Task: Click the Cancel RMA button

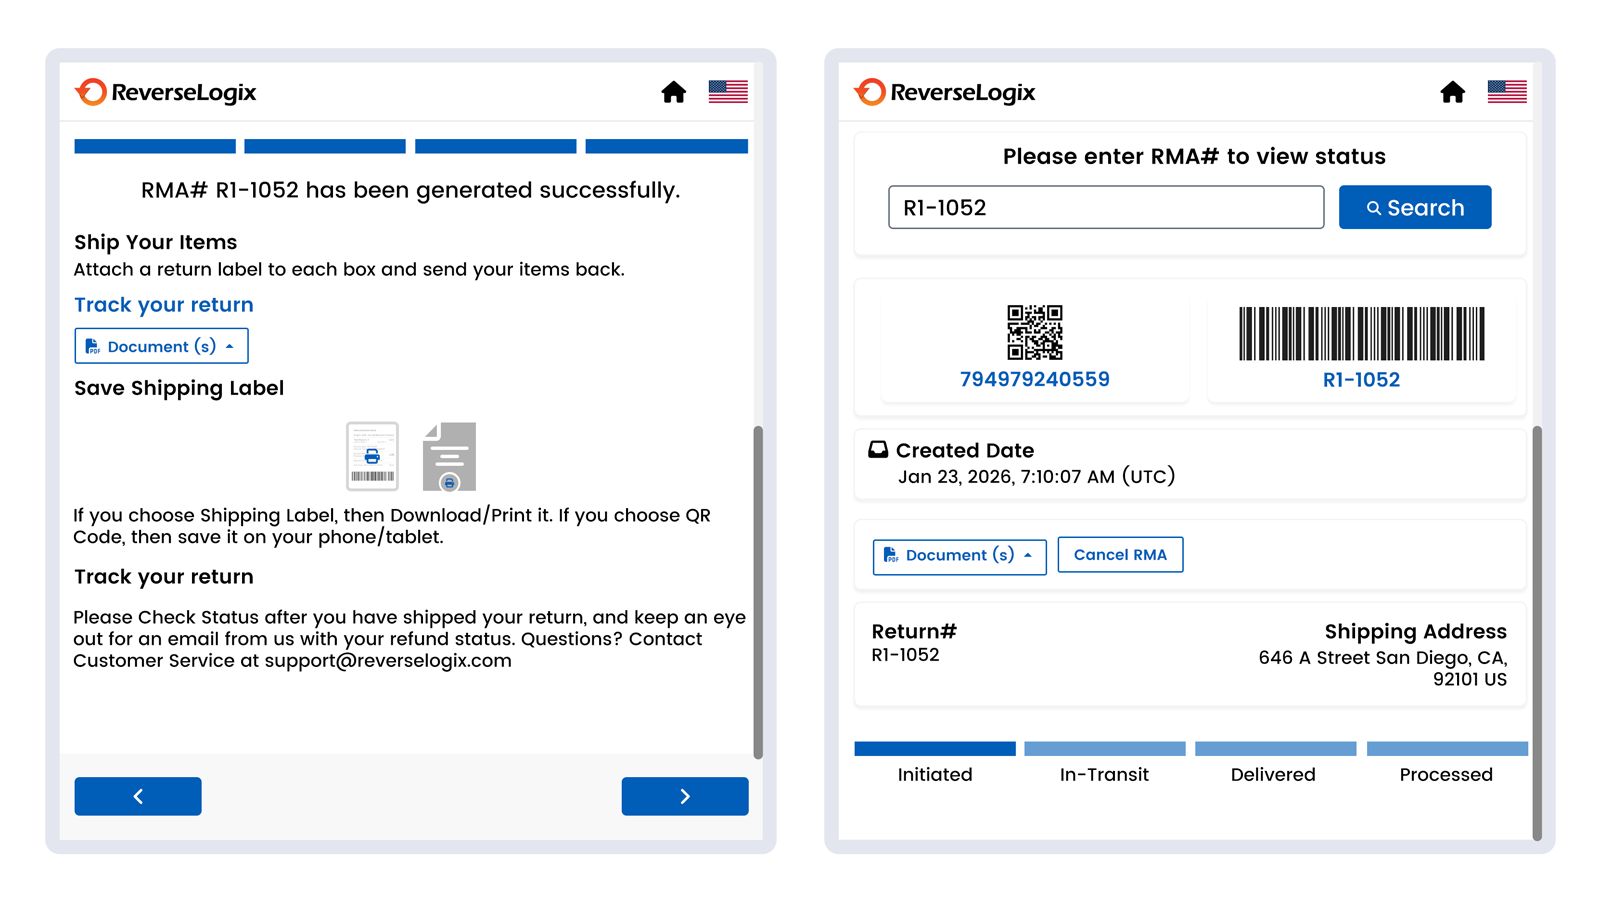Action: coord(1120,554)
